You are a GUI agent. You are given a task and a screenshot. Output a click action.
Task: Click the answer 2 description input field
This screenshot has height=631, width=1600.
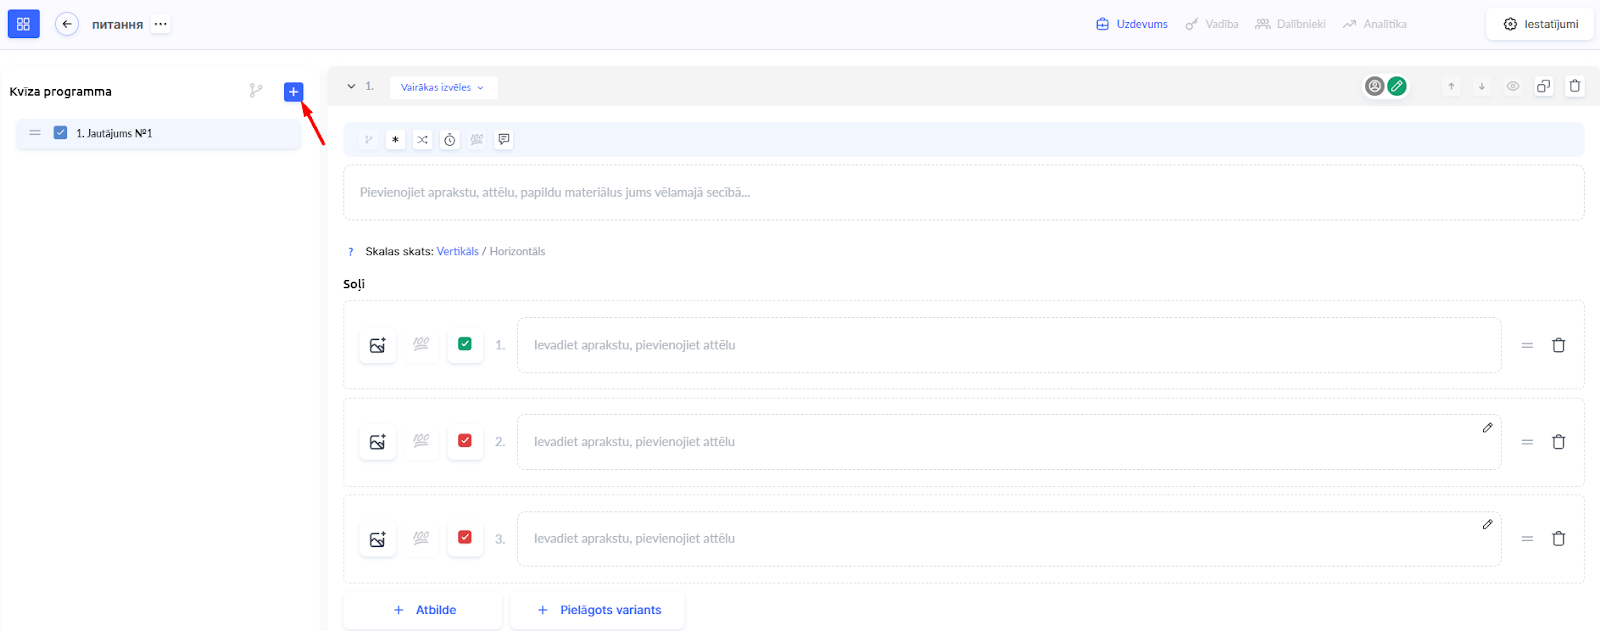tap(1000, 442)
